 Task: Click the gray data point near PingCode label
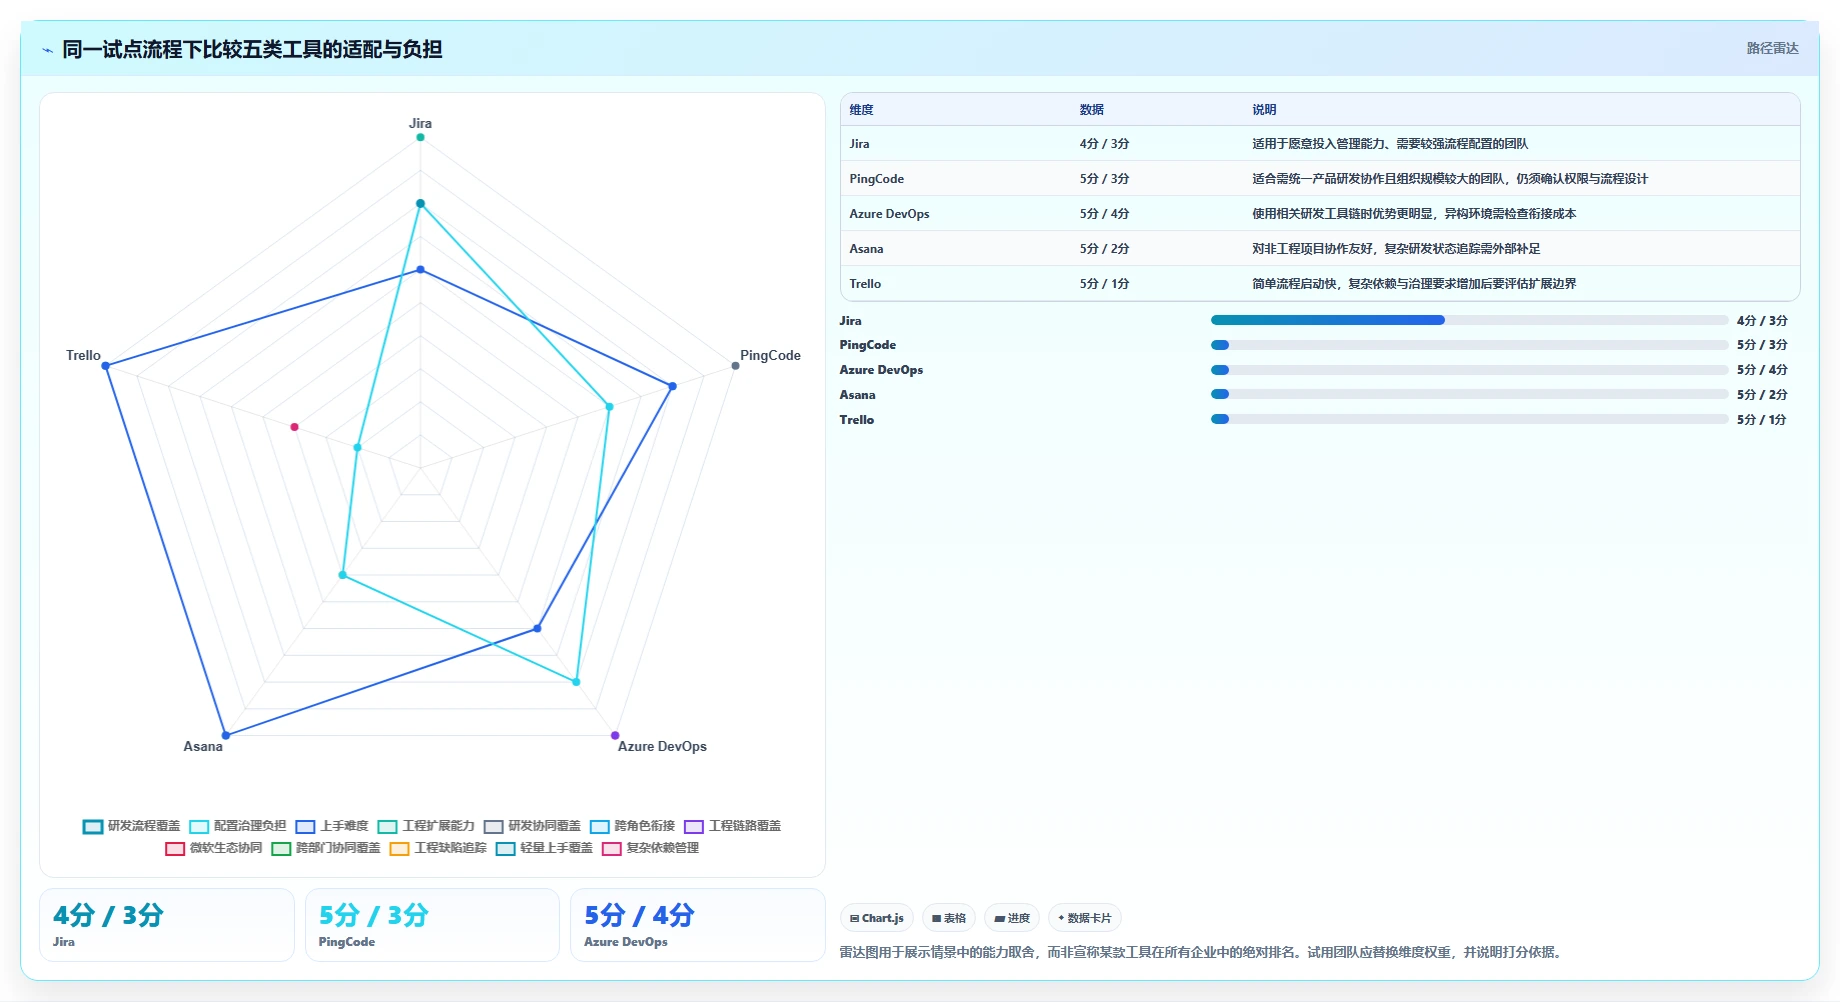pyautogui.click(x=735, y=366)
